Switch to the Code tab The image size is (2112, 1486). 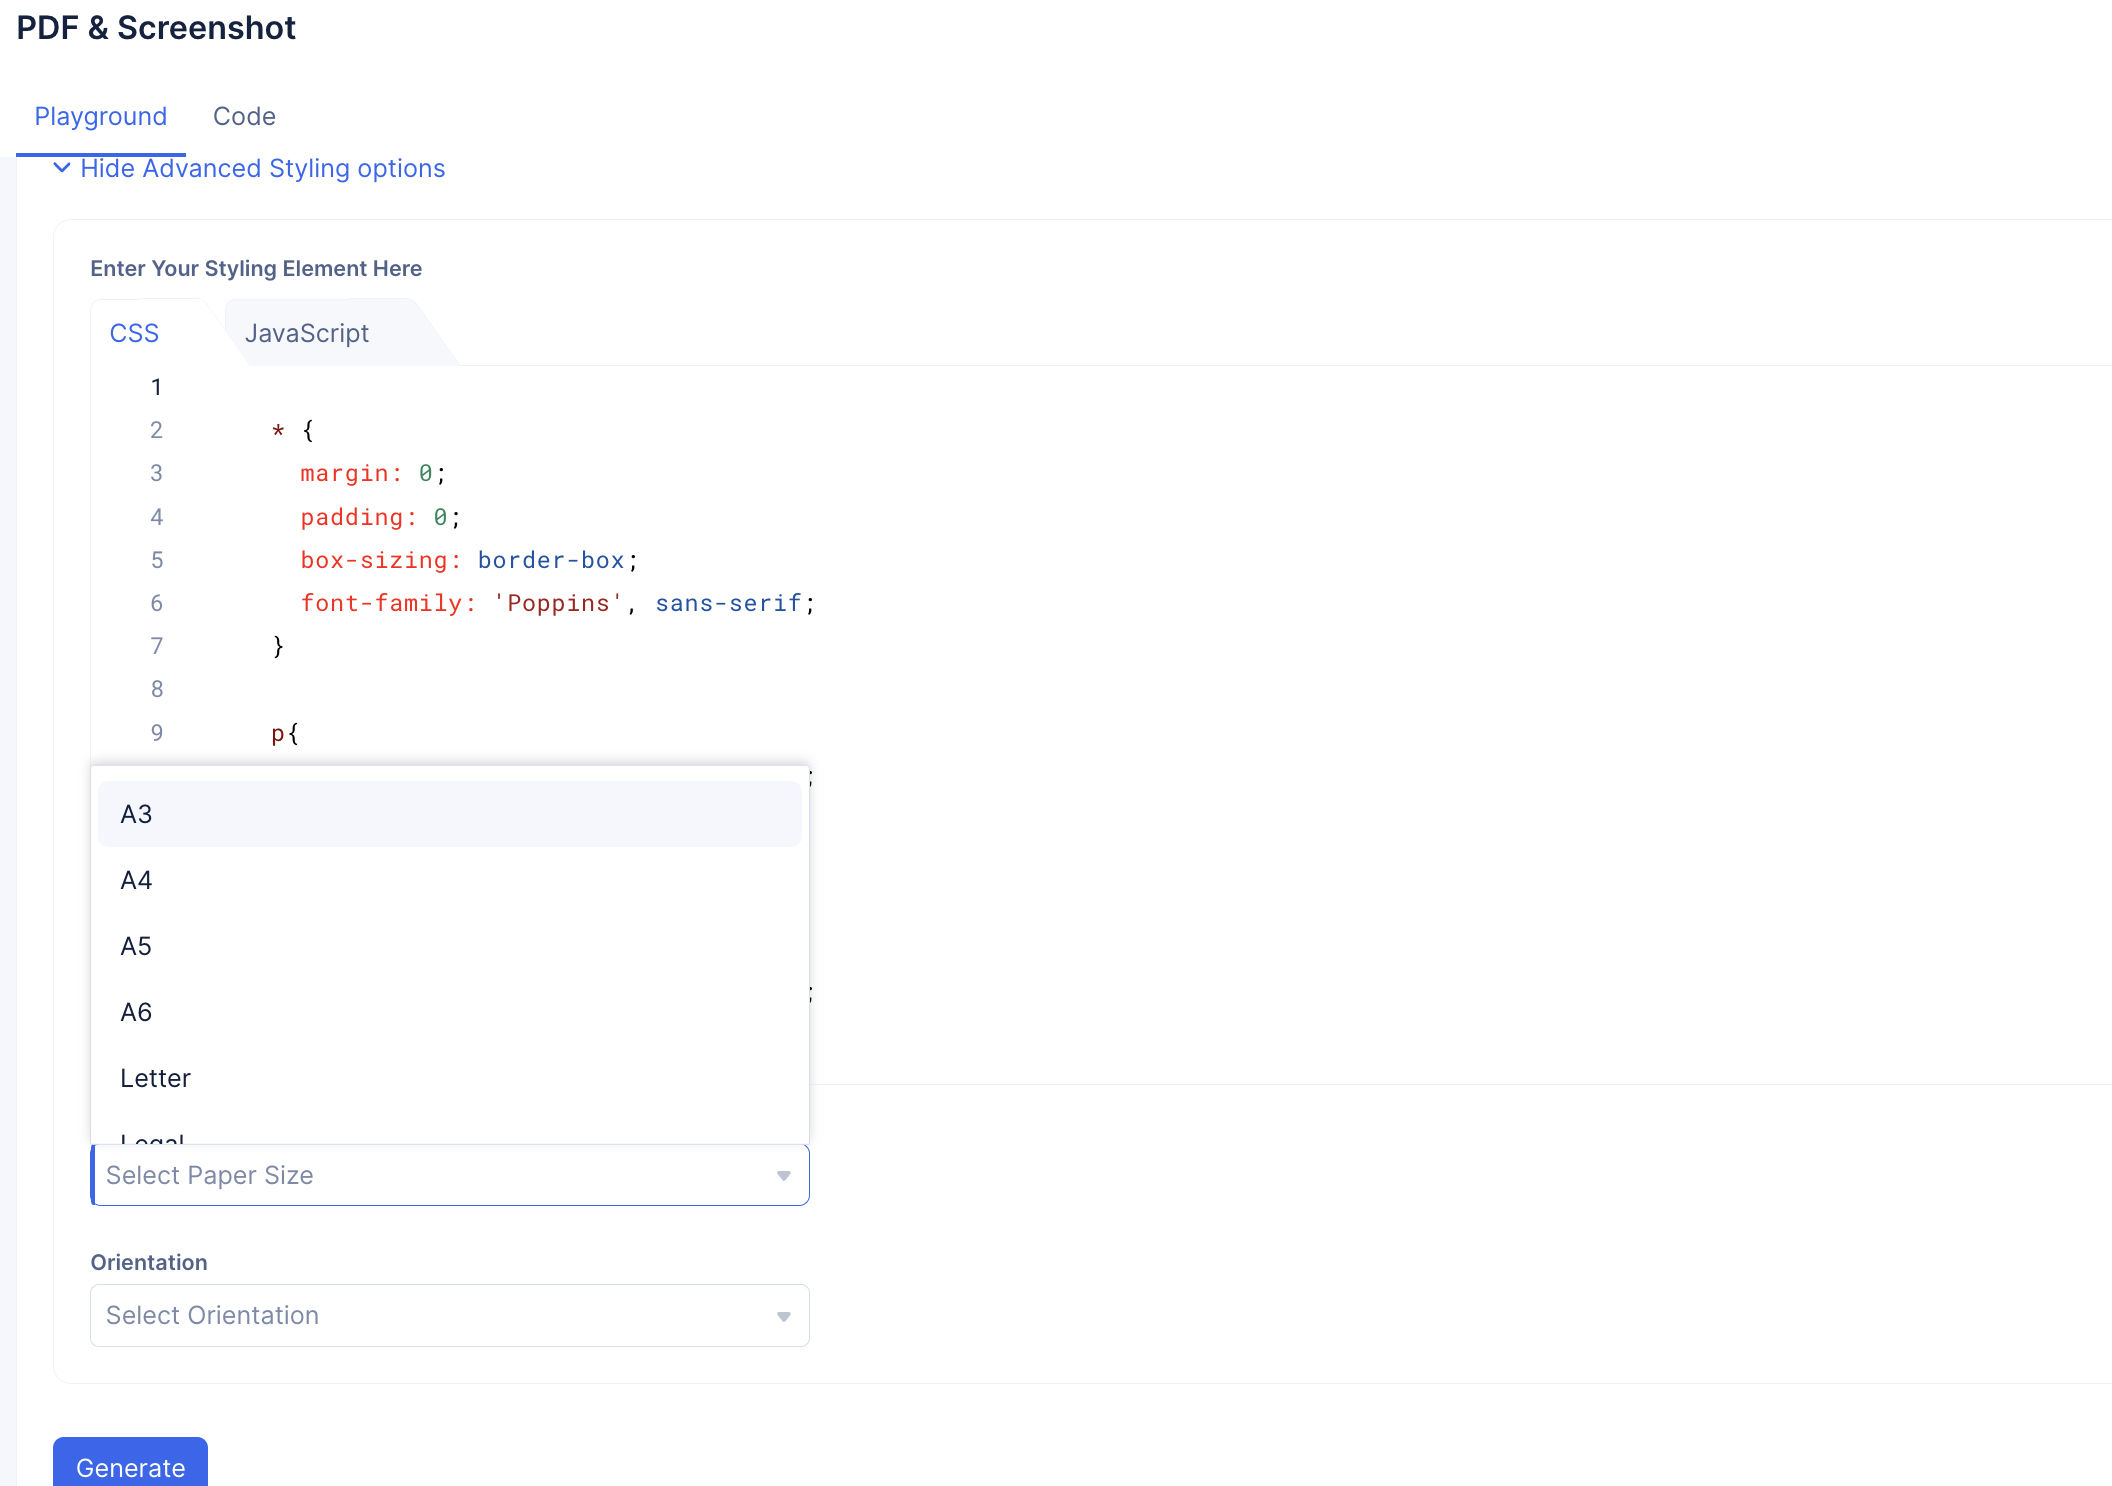click(x=244, y=116)
